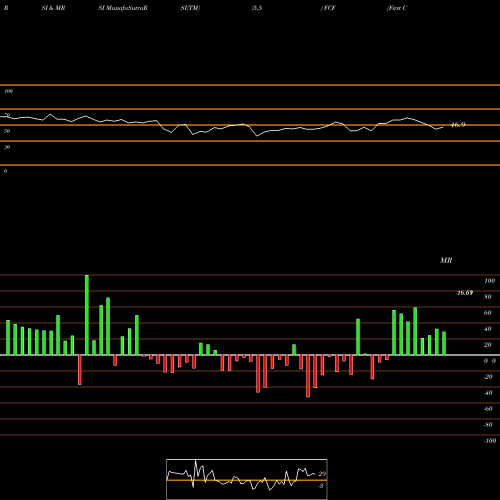
Task: Click the MR axis label '40'
Action: [x=488, y=329]
